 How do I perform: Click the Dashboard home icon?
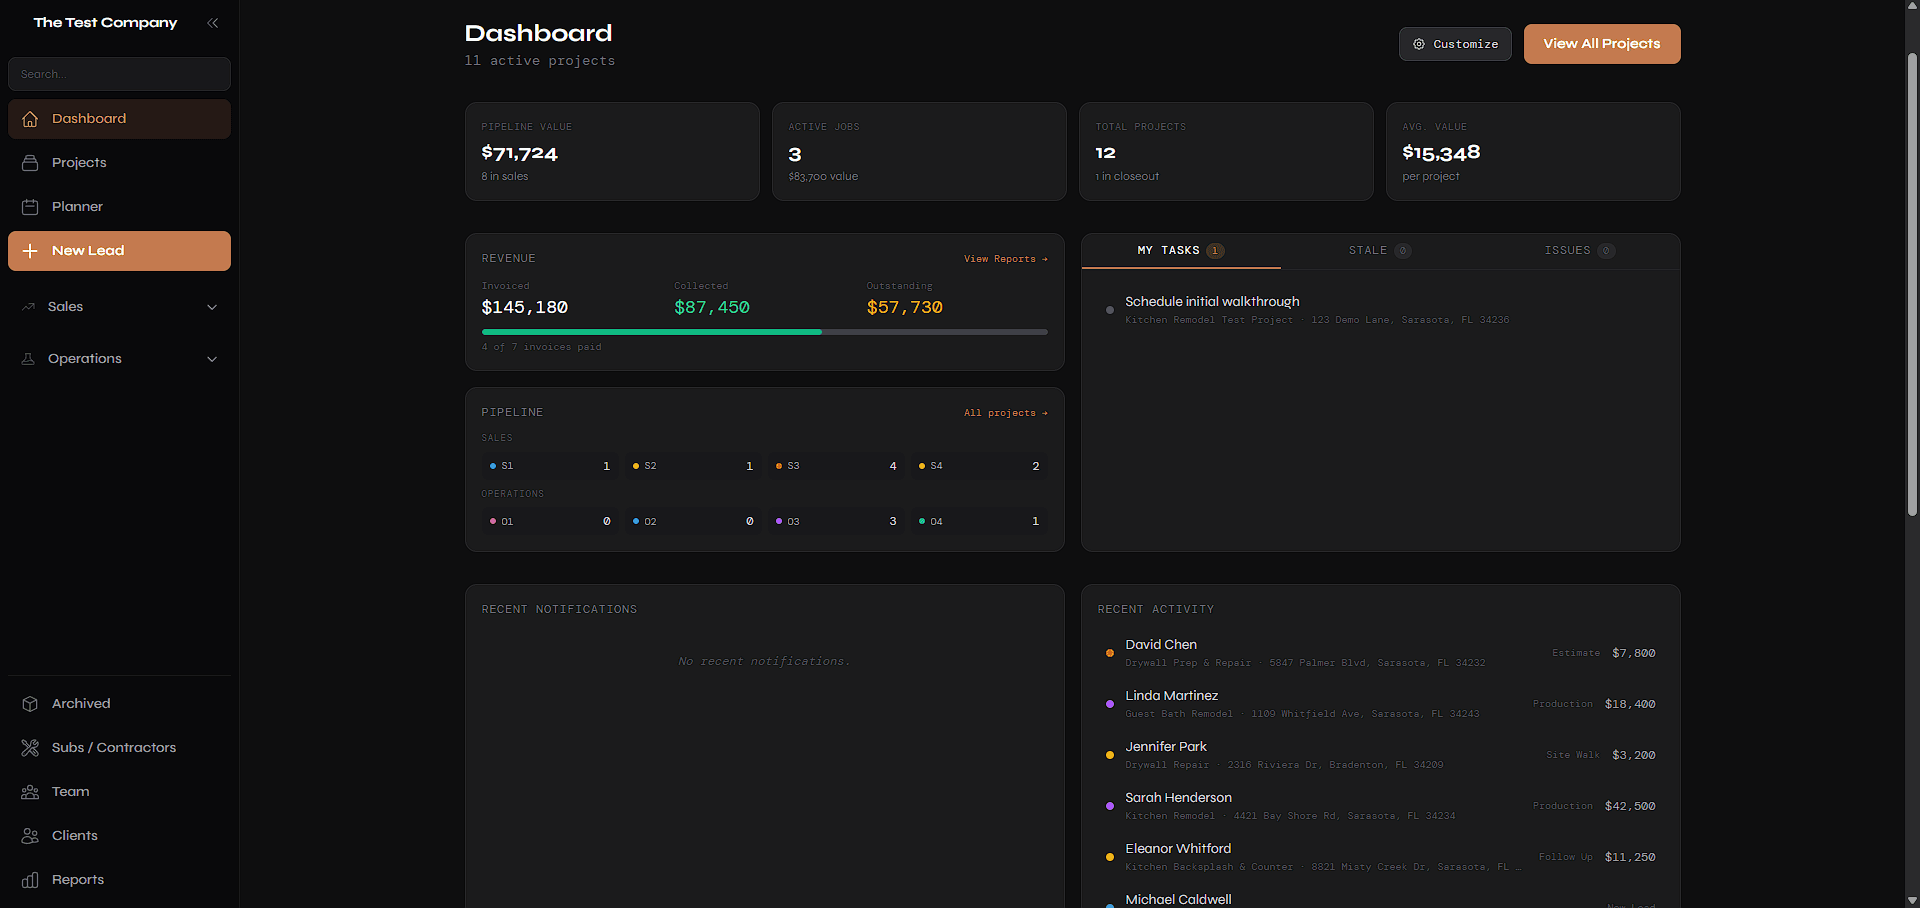click(30, 119)
